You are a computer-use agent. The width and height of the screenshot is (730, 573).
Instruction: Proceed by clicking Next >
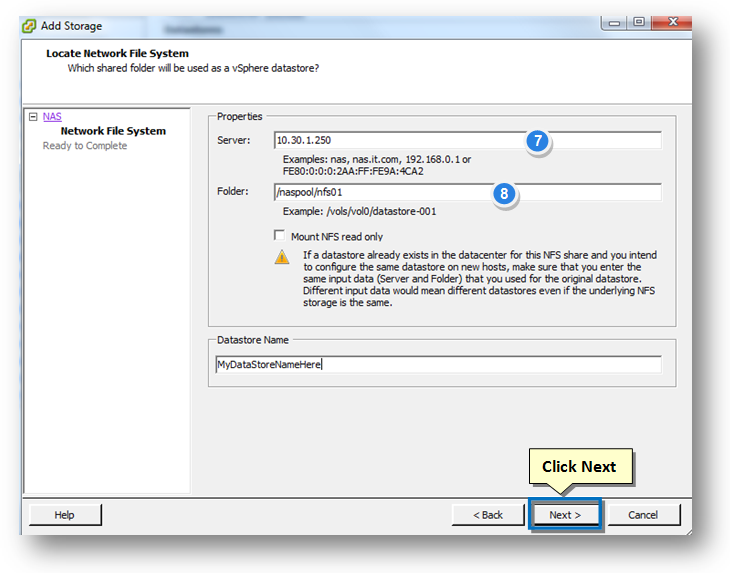(565, 515)
